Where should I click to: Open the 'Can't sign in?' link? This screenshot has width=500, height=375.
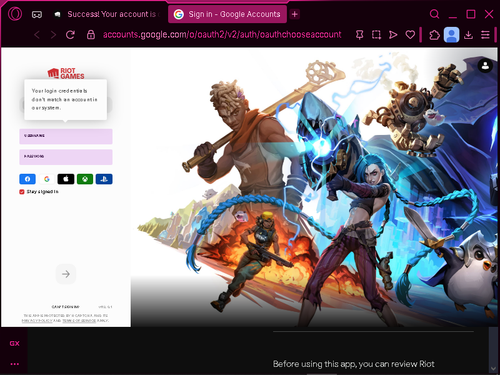pos(65,307)
